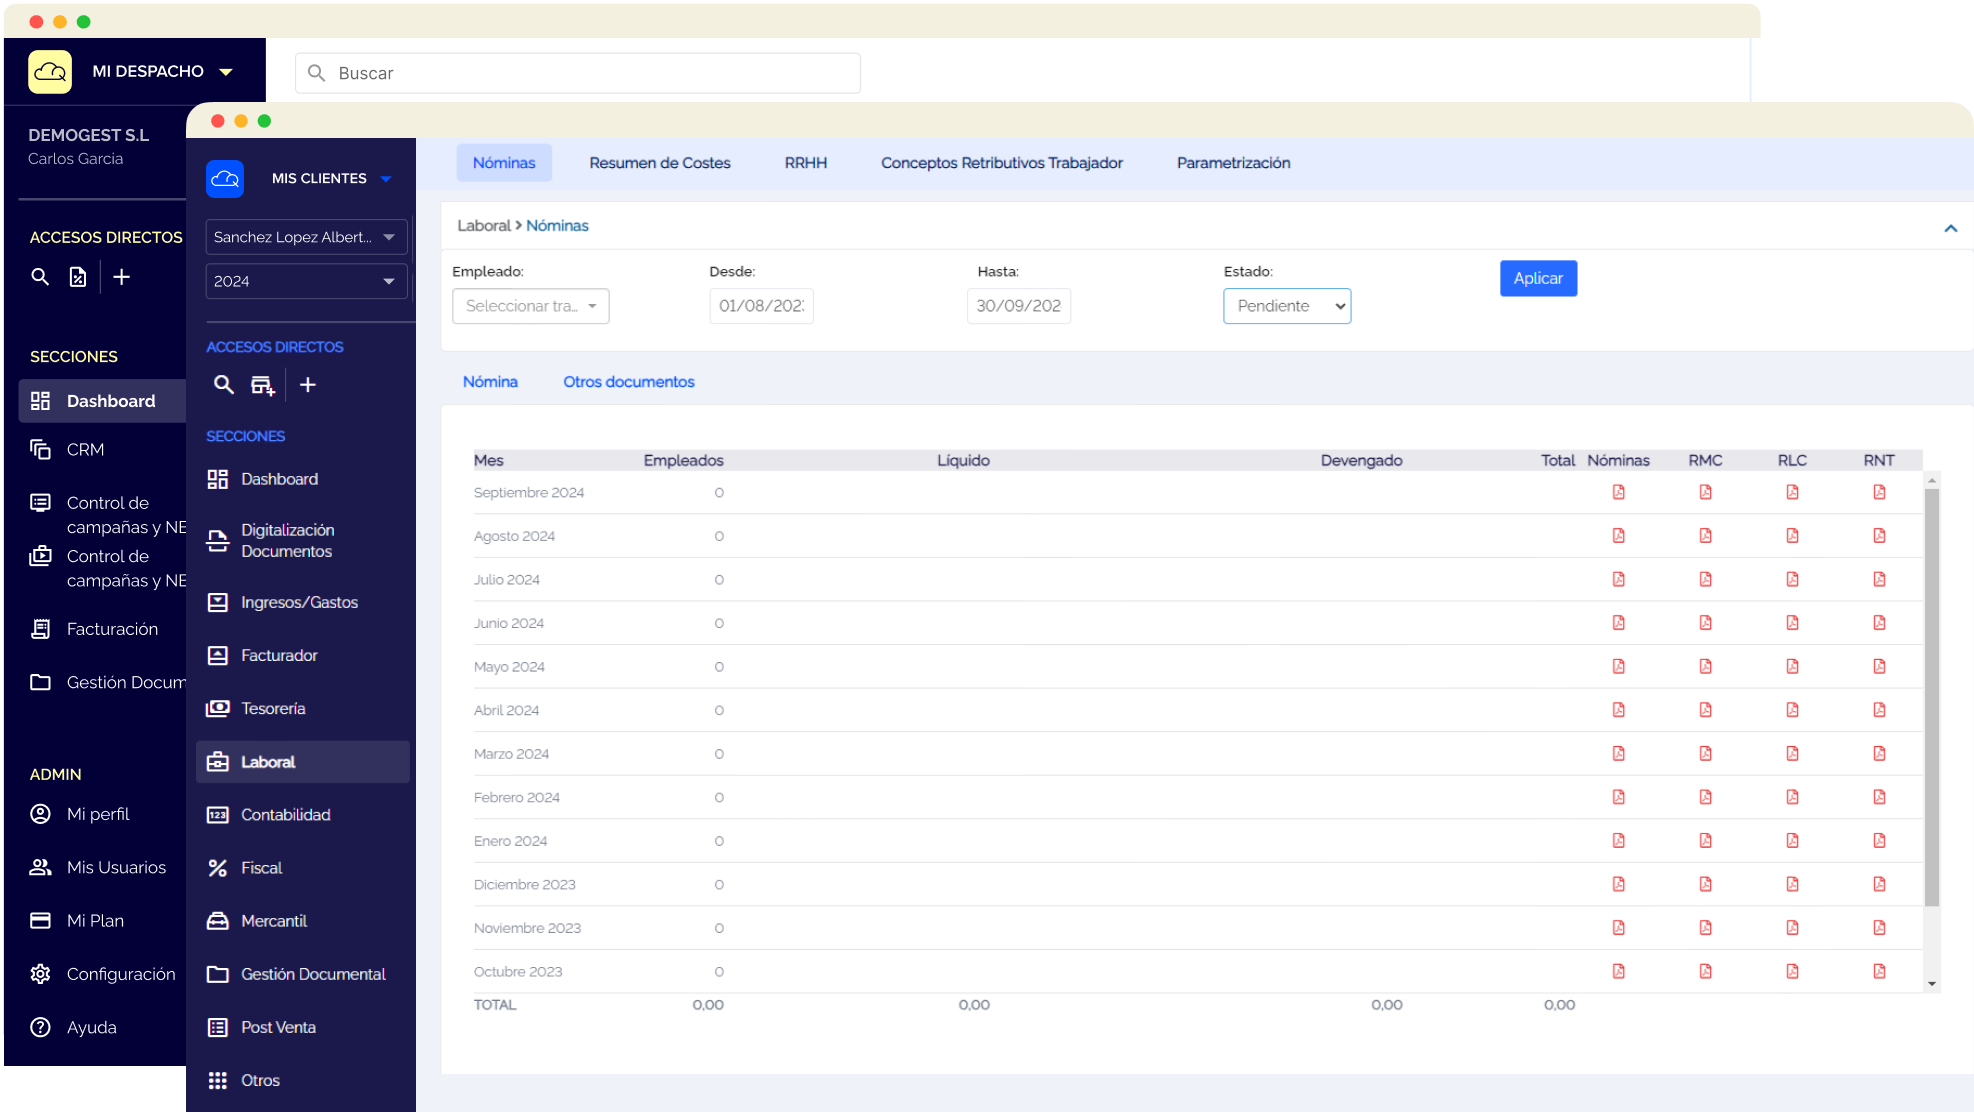Image resolution: width=1974 pixels, height=1112 pixels.
Task: Open RNT PDF for Febrero 2024
Action: pos(1879,797)
